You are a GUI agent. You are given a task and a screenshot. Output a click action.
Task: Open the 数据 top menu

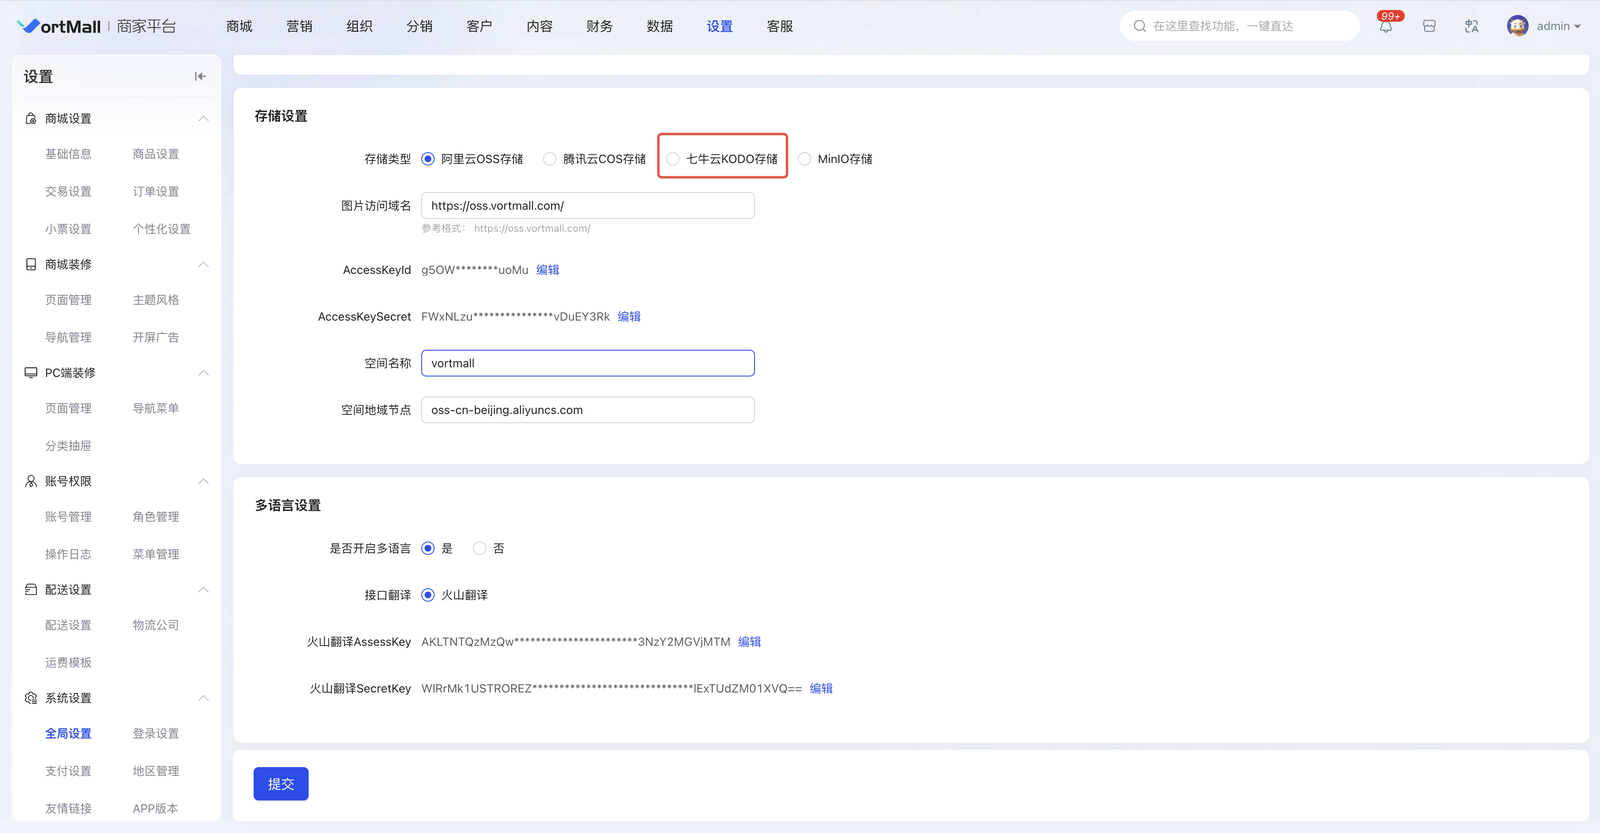660,26
